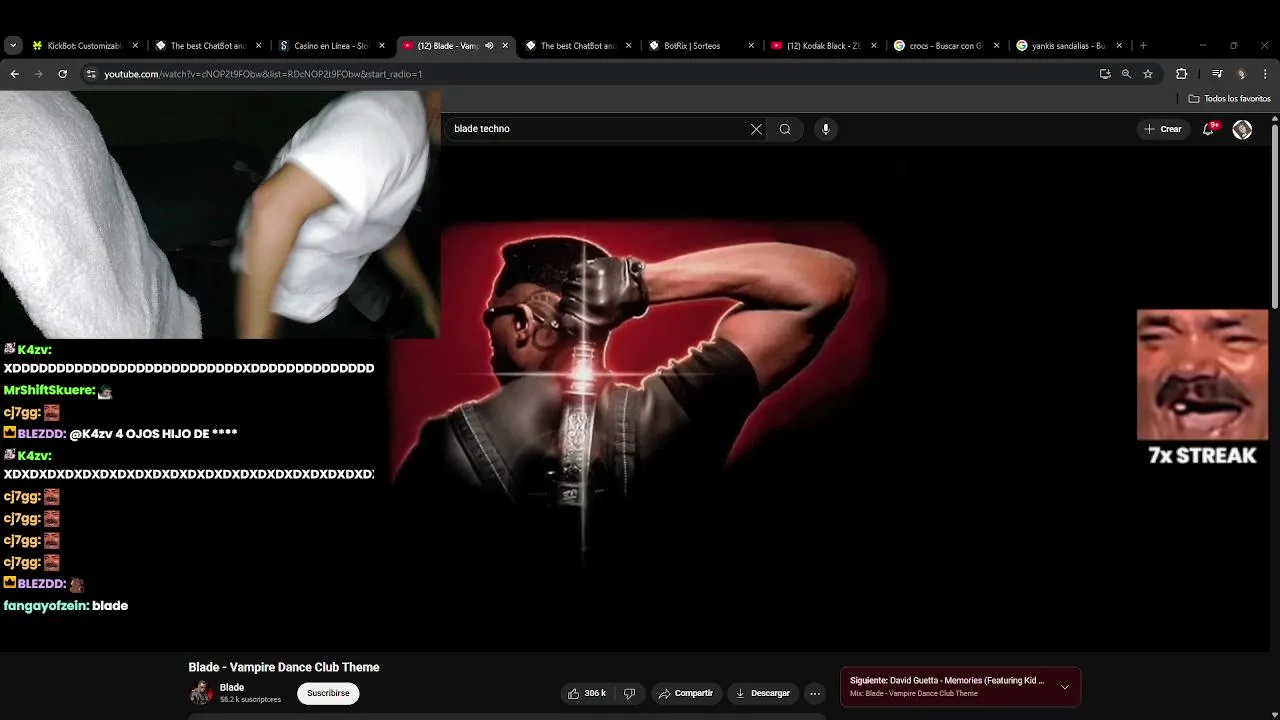The height and width of the screenshot is (720, 1280).
Task: Click the page vertical scrollbar
Action: pyautogui.click(x=1275, y=215)
